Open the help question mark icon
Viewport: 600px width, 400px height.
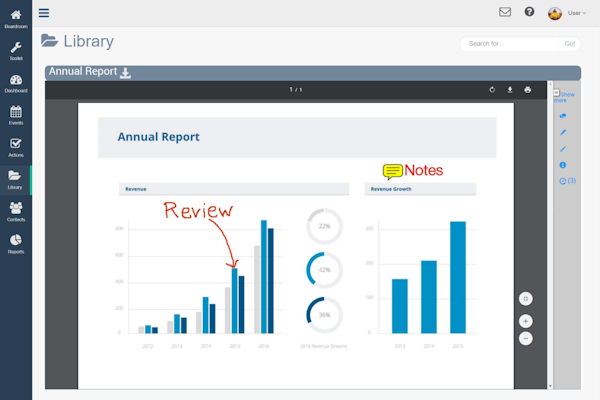click(x=529, y=13)
